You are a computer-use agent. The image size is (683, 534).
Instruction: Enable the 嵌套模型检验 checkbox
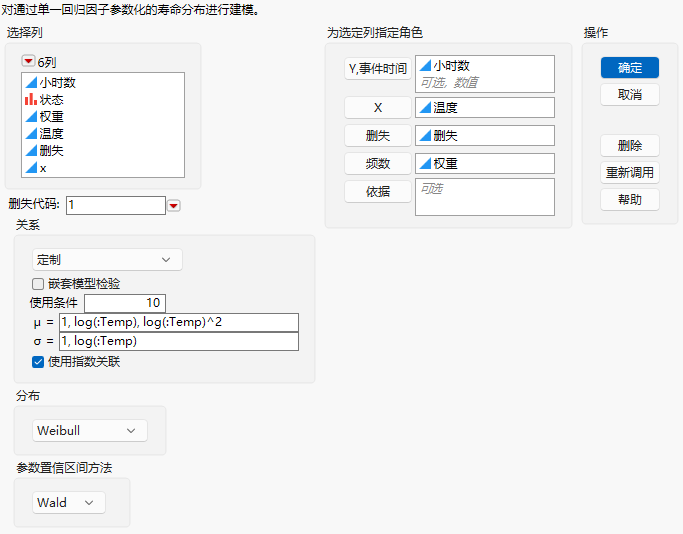[38, 284]
